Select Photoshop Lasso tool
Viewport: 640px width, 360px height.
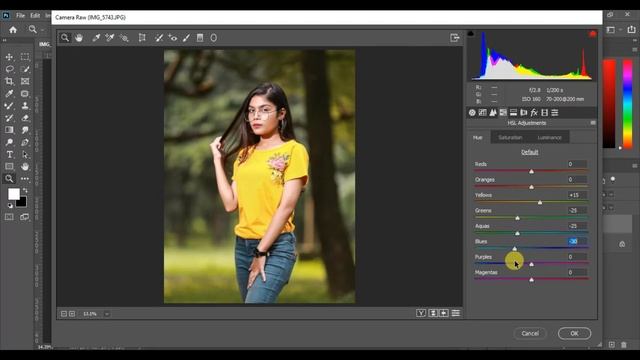(9, 69)
